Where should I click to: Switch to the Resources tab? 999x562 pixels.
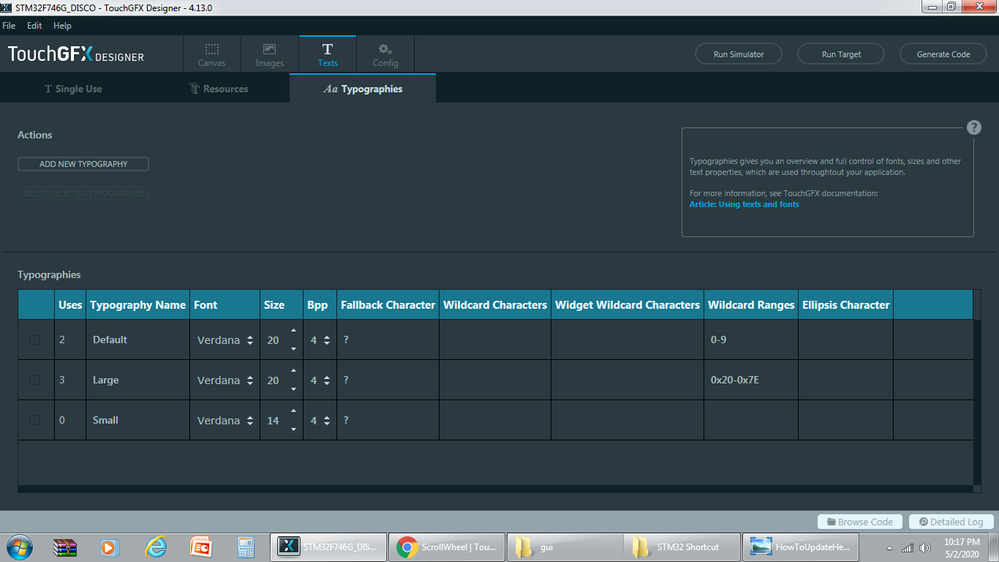point(219,89)
